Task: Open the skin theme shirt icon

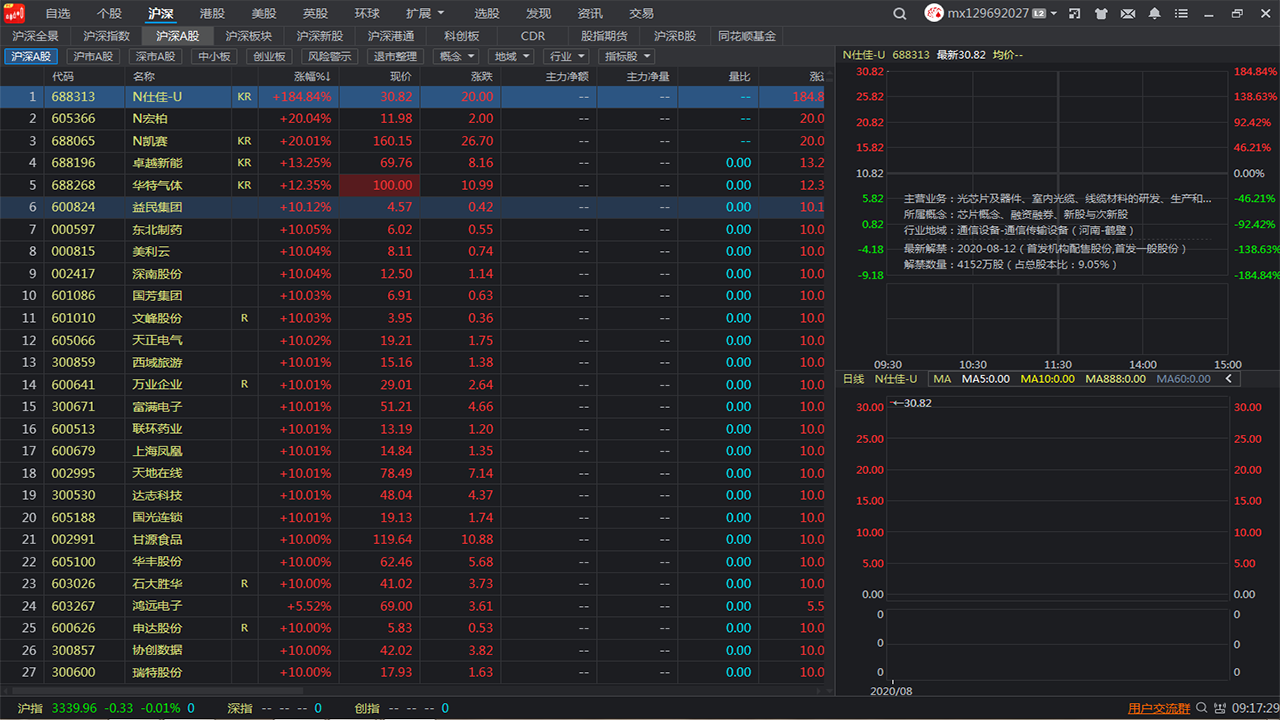Action: [x=1101, y=13]
